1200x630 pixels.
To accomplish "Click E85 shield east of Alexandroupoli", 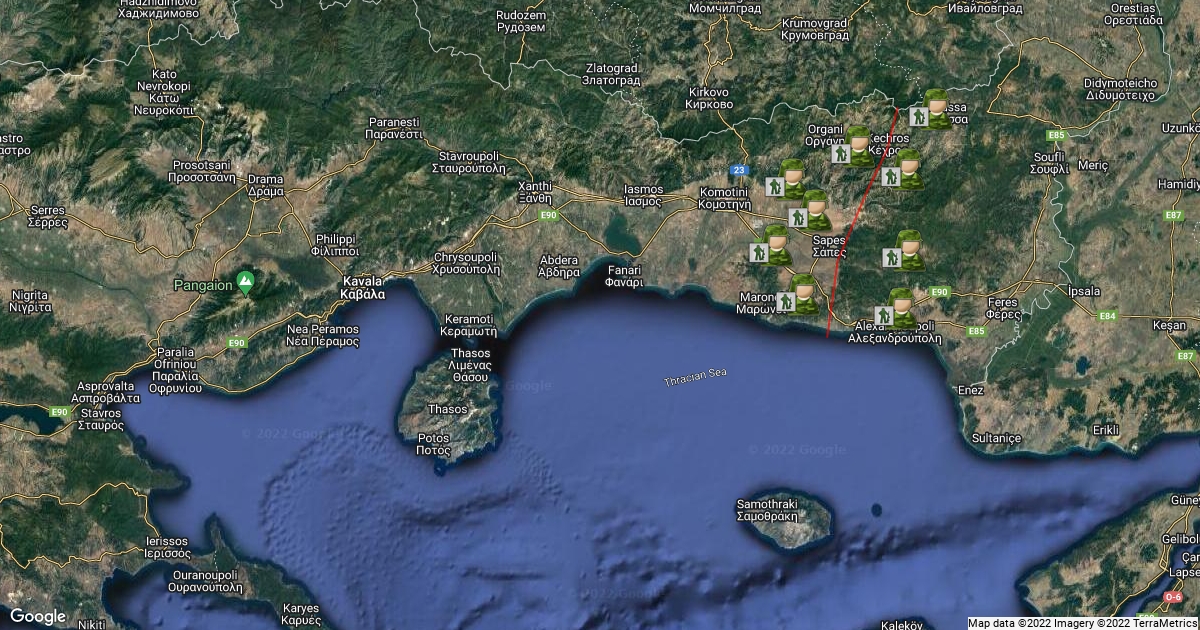I will 977,331.
